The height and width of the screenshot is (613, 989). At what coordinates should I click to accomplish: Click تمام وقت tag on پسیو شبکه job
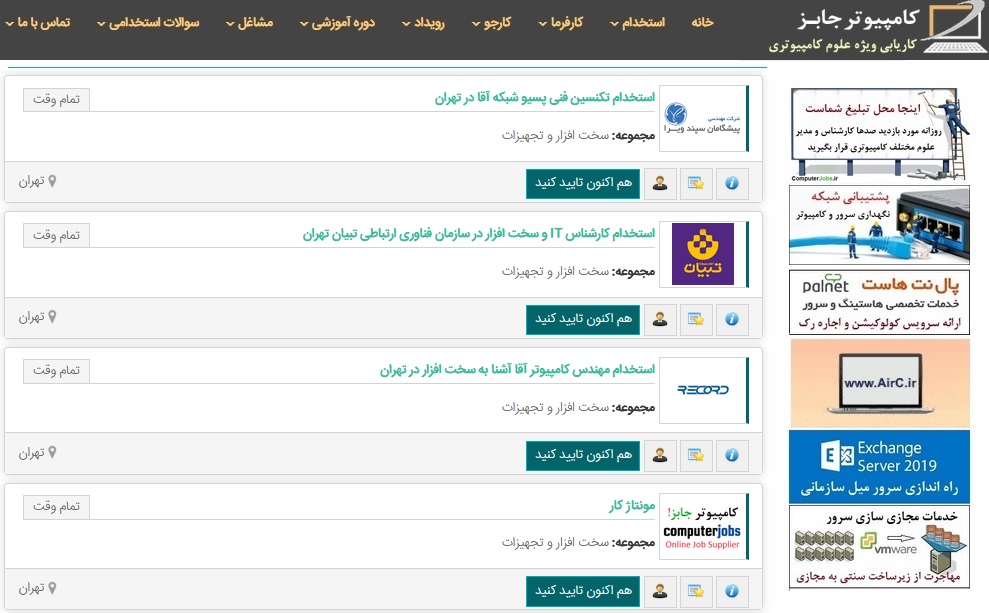point(56,100)
